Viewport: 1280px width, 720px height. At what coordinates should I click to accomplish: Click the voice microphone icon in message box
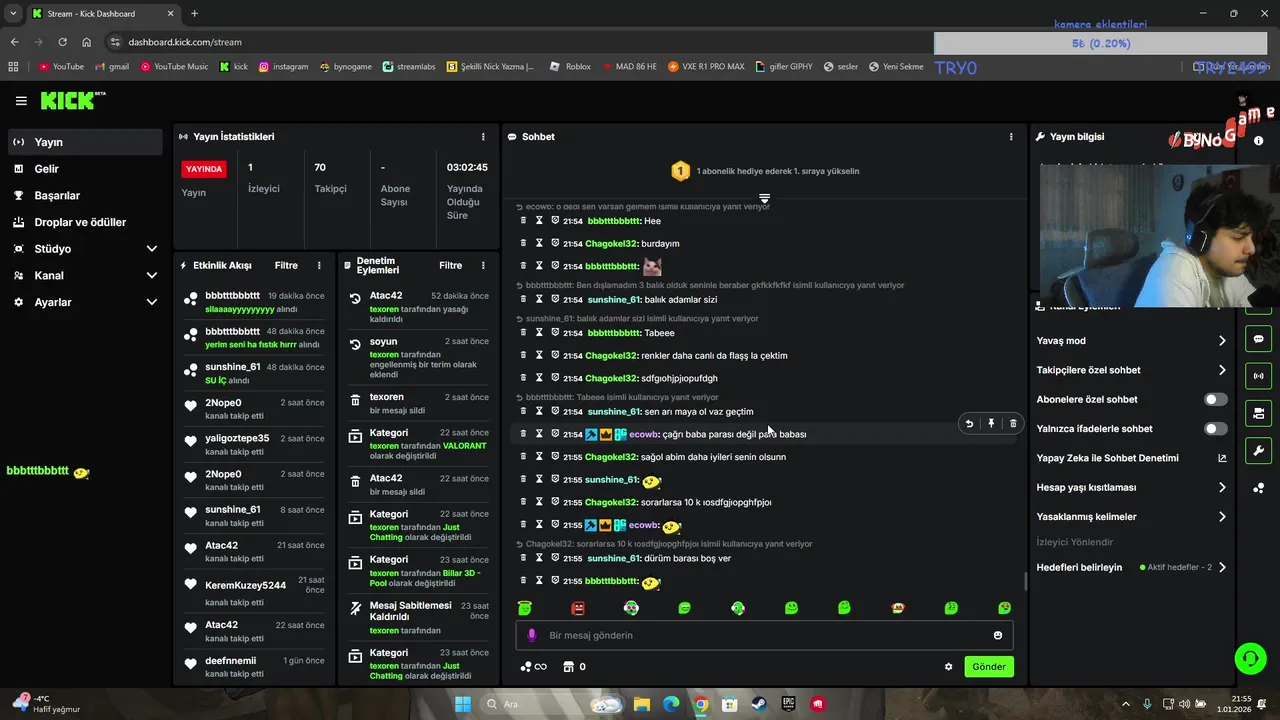coord(532,635)
